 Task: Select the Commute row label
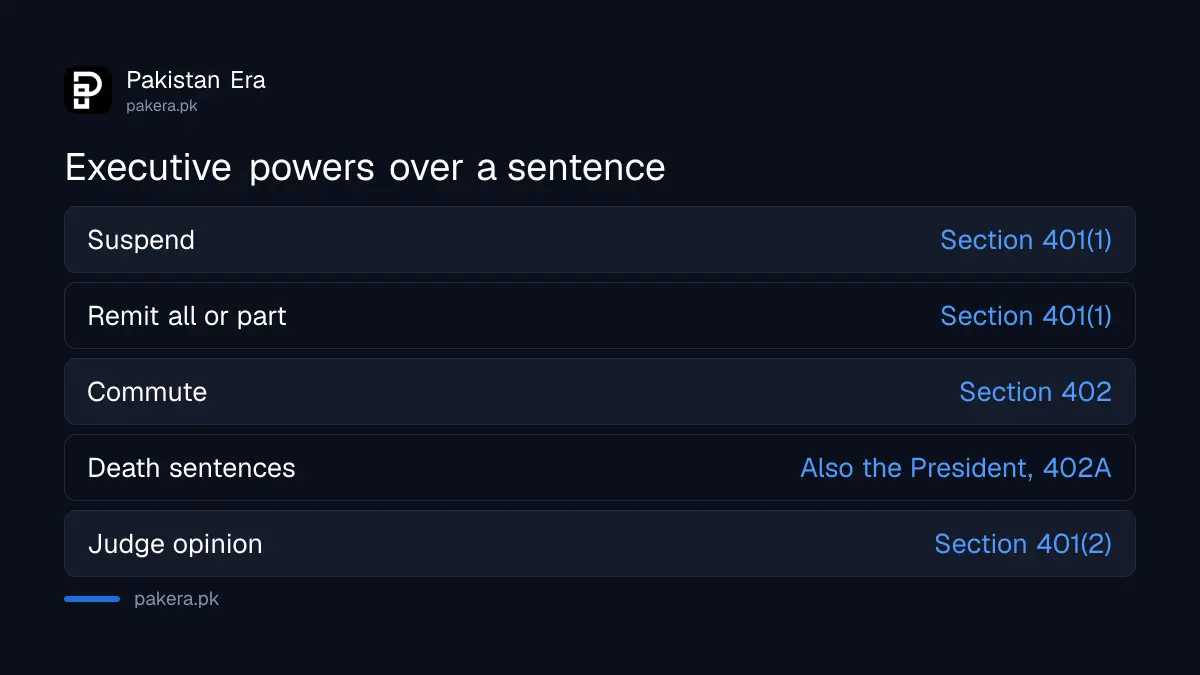pos(147,392)
